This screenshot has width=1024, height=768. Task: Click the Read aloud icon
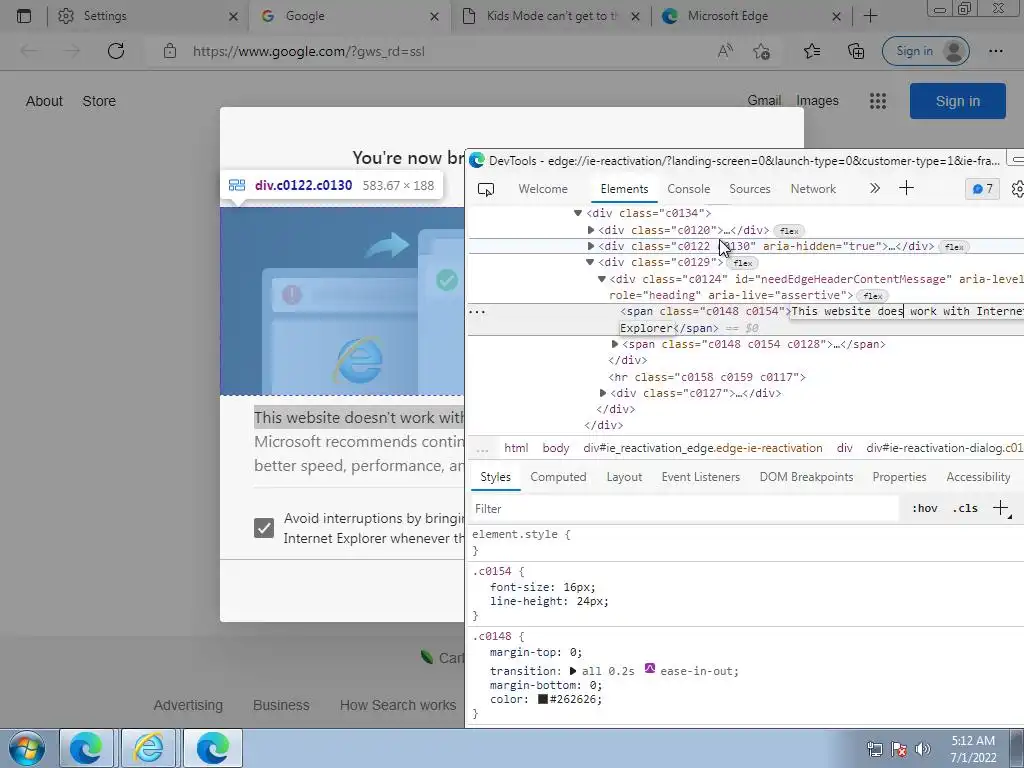(725, 51)
